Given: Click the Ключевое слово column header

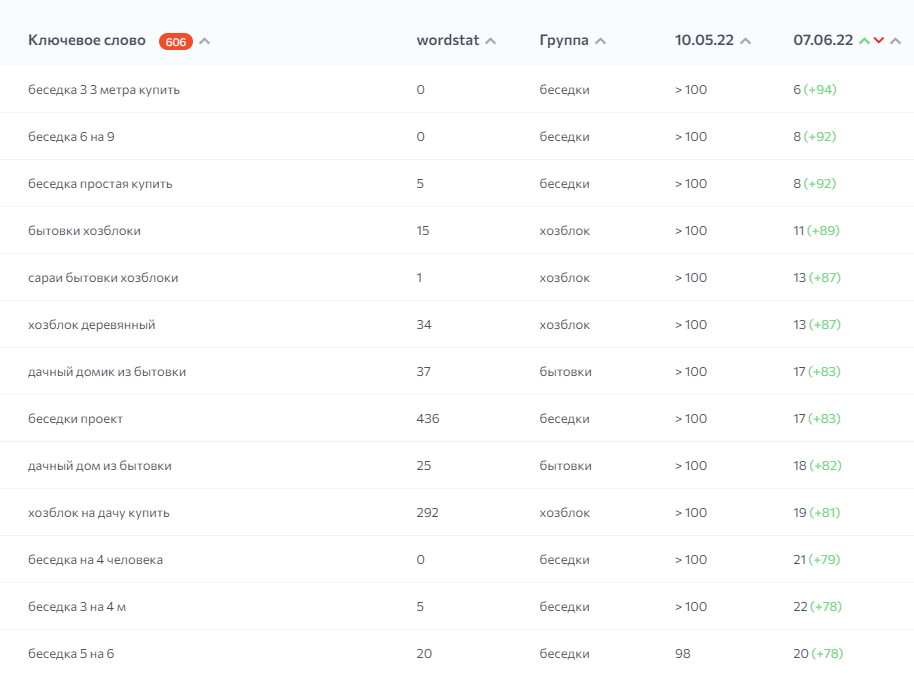Looking at the screenshot, I should tap(87, 40).
